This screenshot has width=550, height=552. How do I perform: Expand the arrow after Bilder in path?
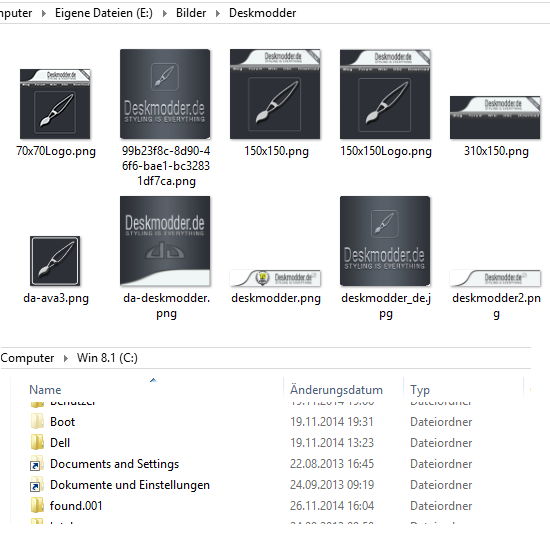[218, 13]
